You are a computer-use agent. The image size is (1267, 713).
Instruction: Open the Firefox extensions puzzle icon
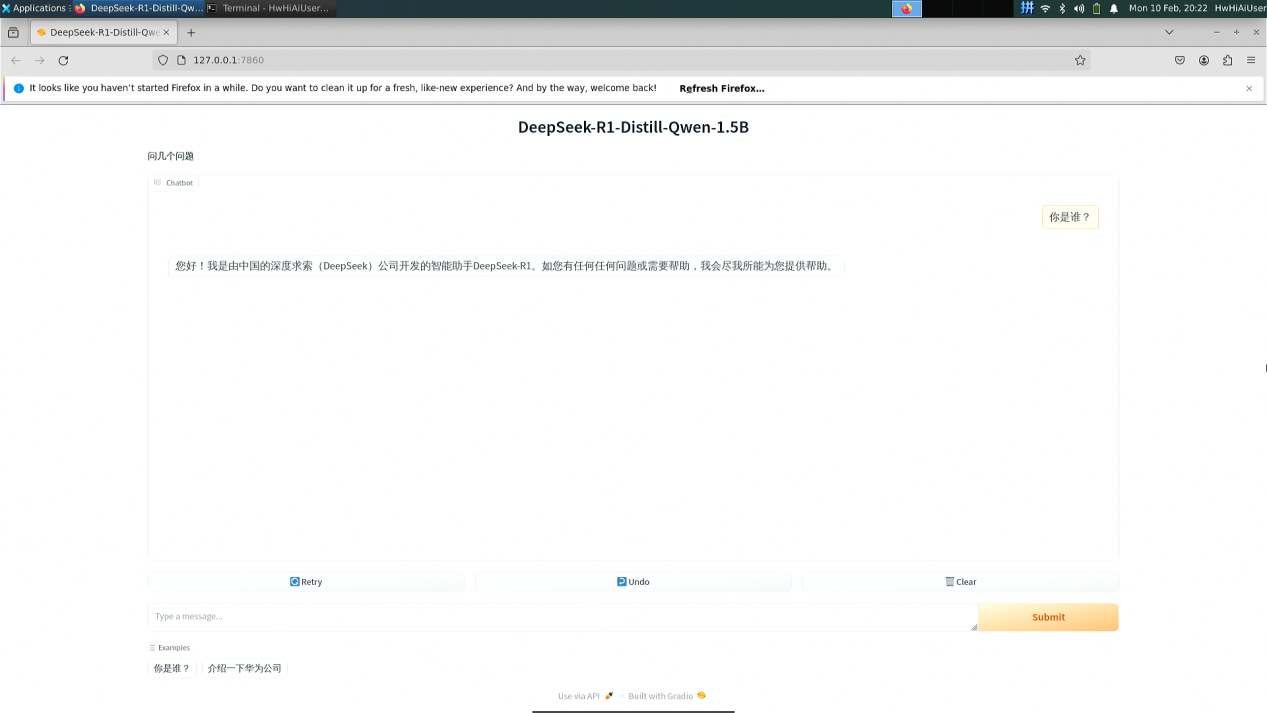coord(1226,59)
